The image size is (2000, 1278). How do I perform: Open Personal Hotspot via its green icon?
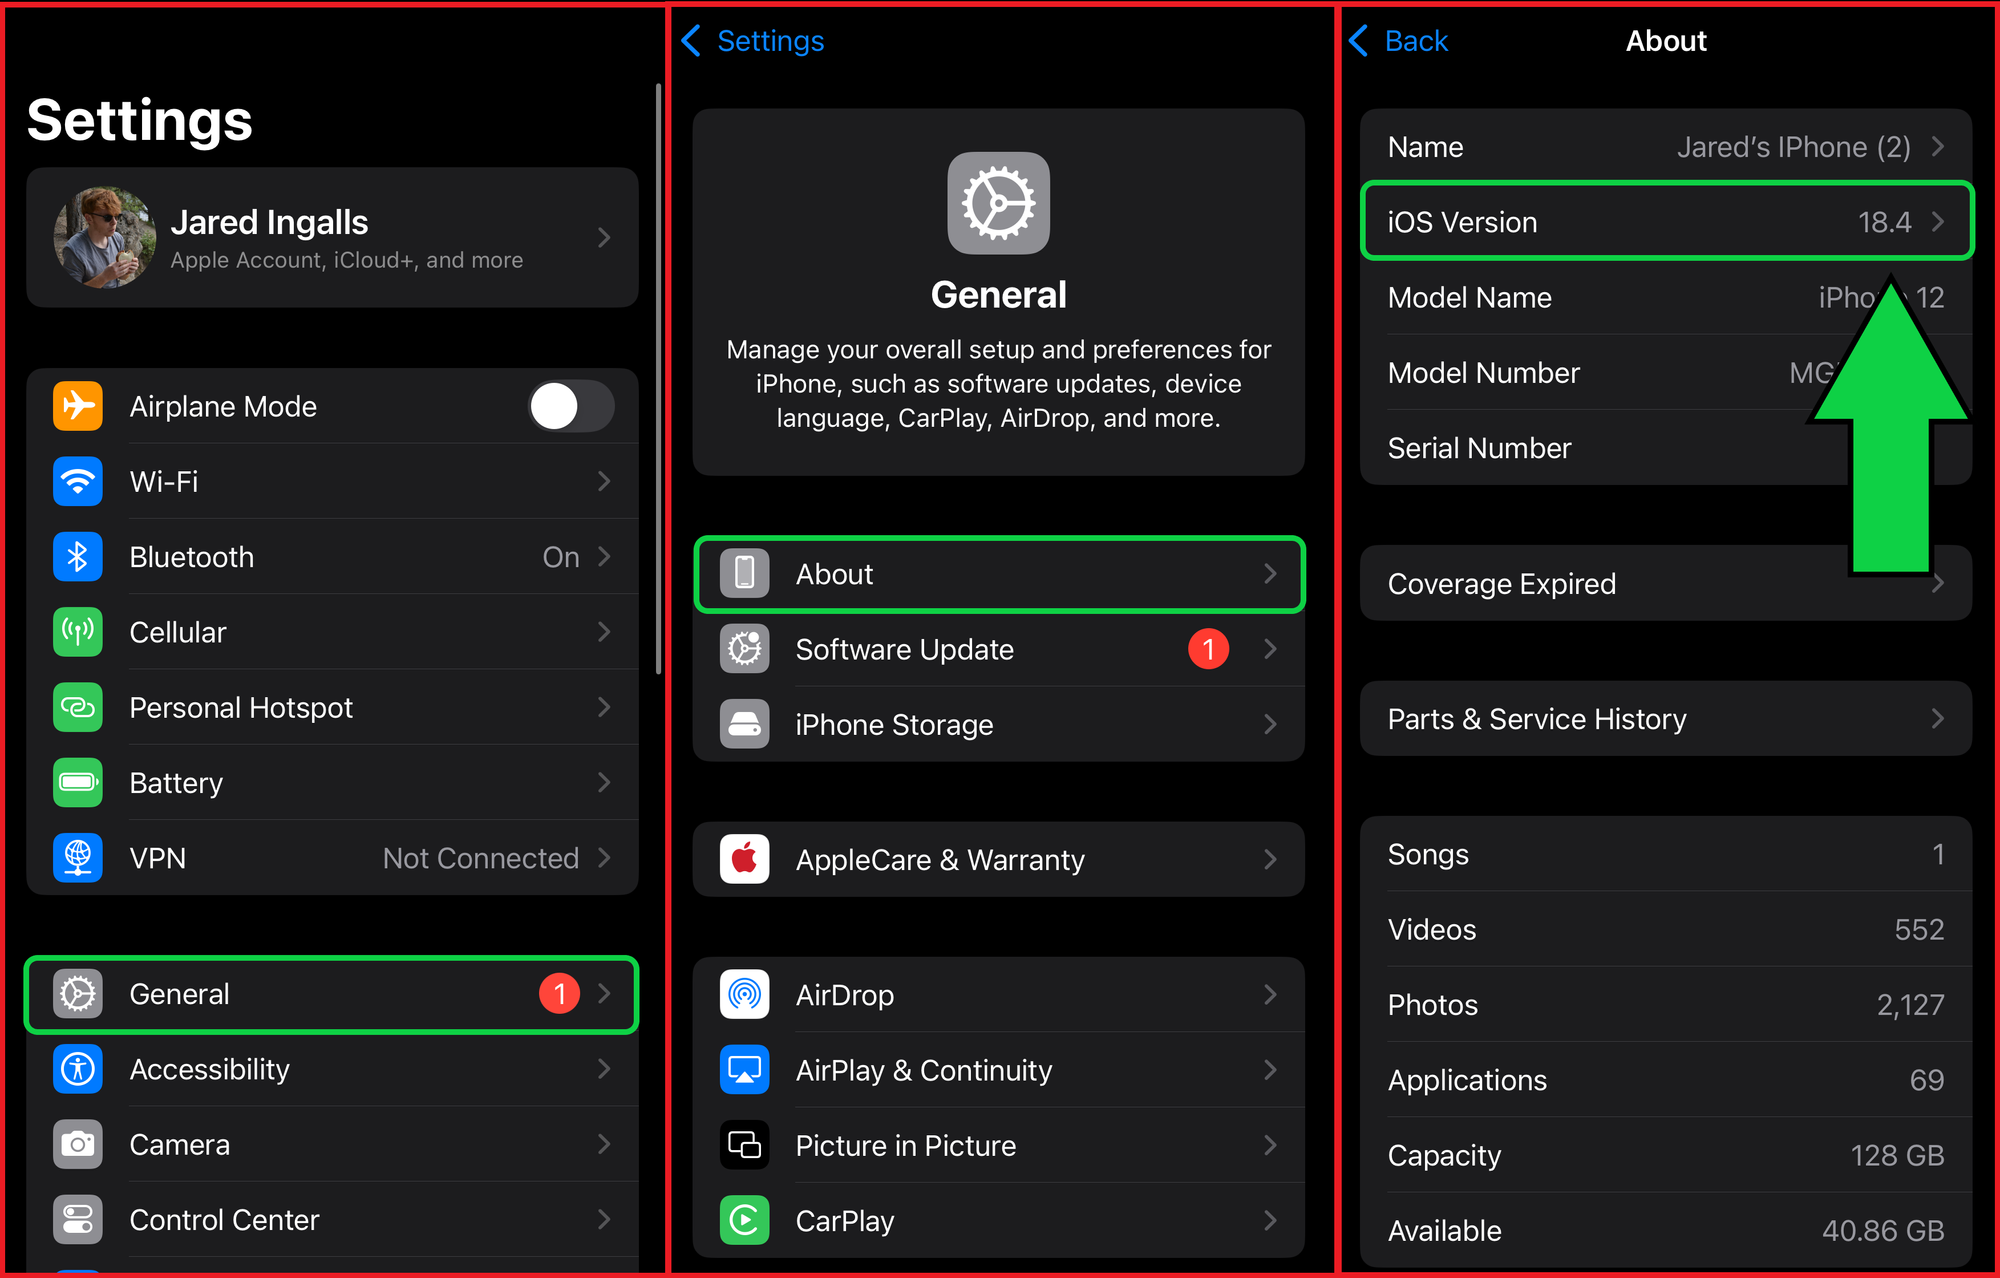pyautogui.click(x=77, y=707)
